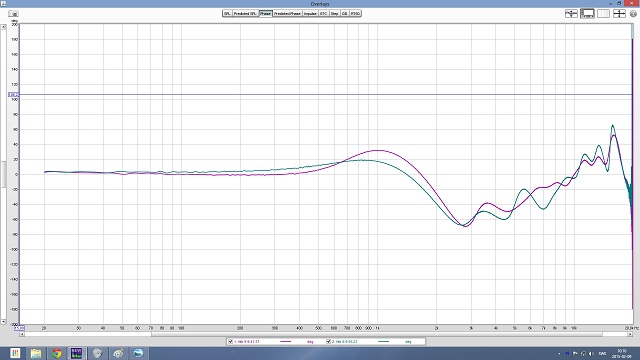Click the capture graph image icon
This screenshot has width=640, height=360.
click(13, 14)
